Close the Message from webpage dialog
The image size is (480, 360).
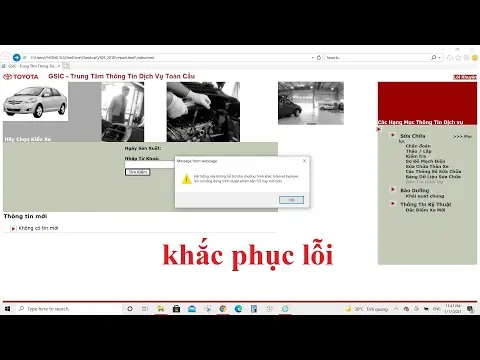click(304, 161)
